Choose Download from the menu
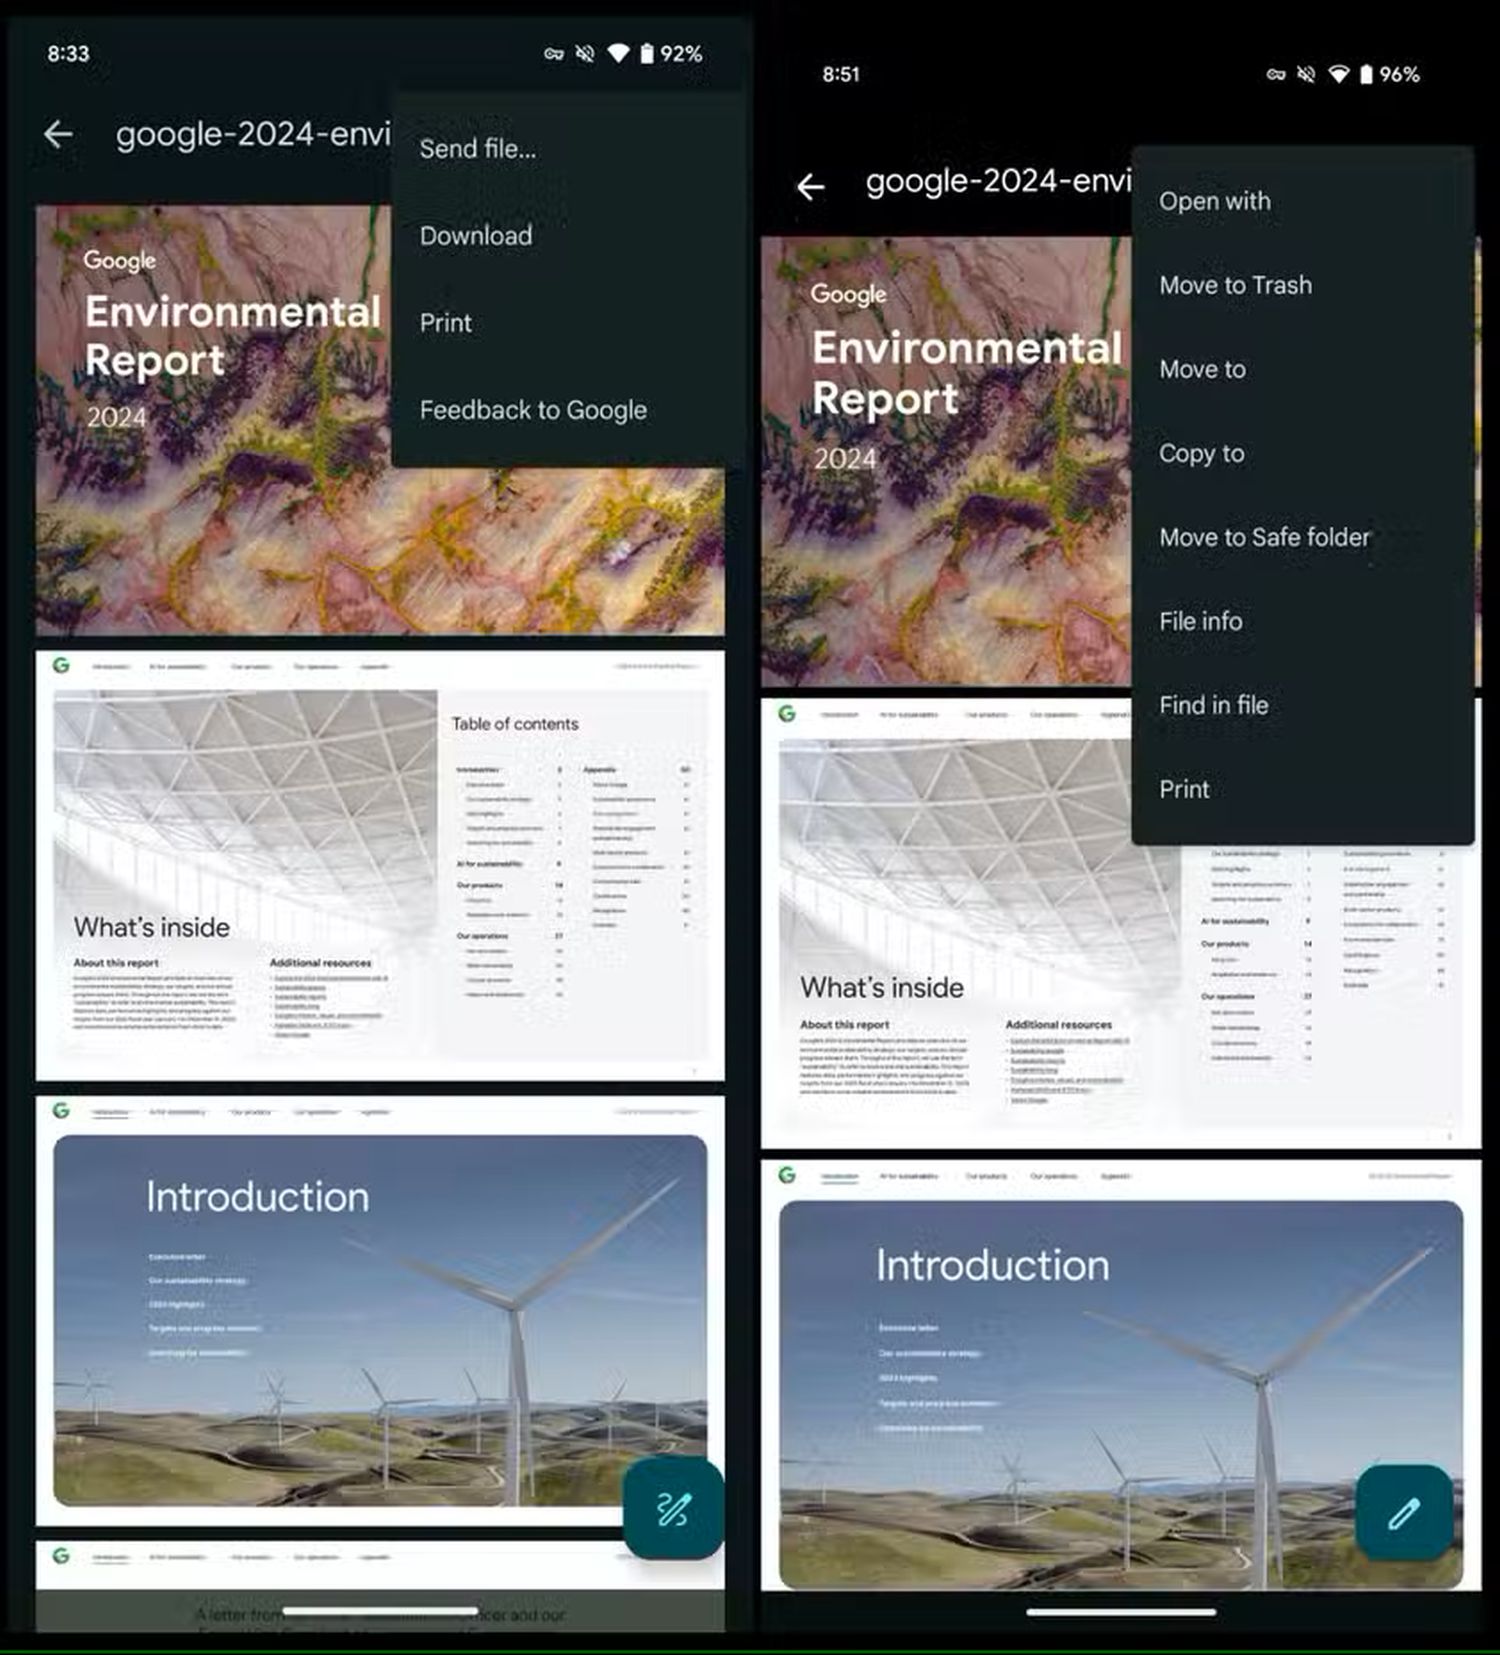Image resolution: width=1500 pixels, height=1655 pixels. 476,236
